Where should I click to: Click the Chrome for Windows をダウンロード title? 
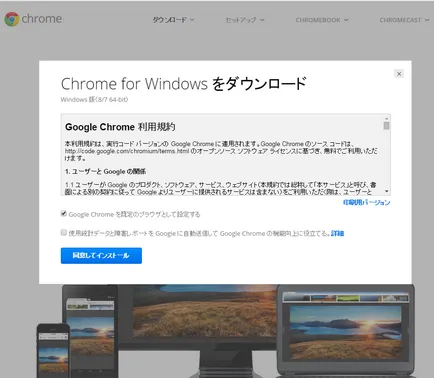183,83
